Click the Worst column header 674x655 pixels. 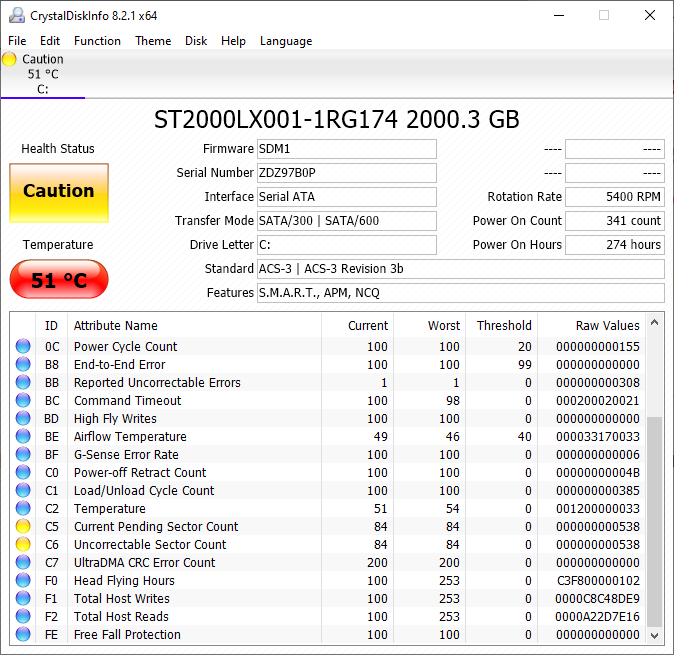pos(429,325)
